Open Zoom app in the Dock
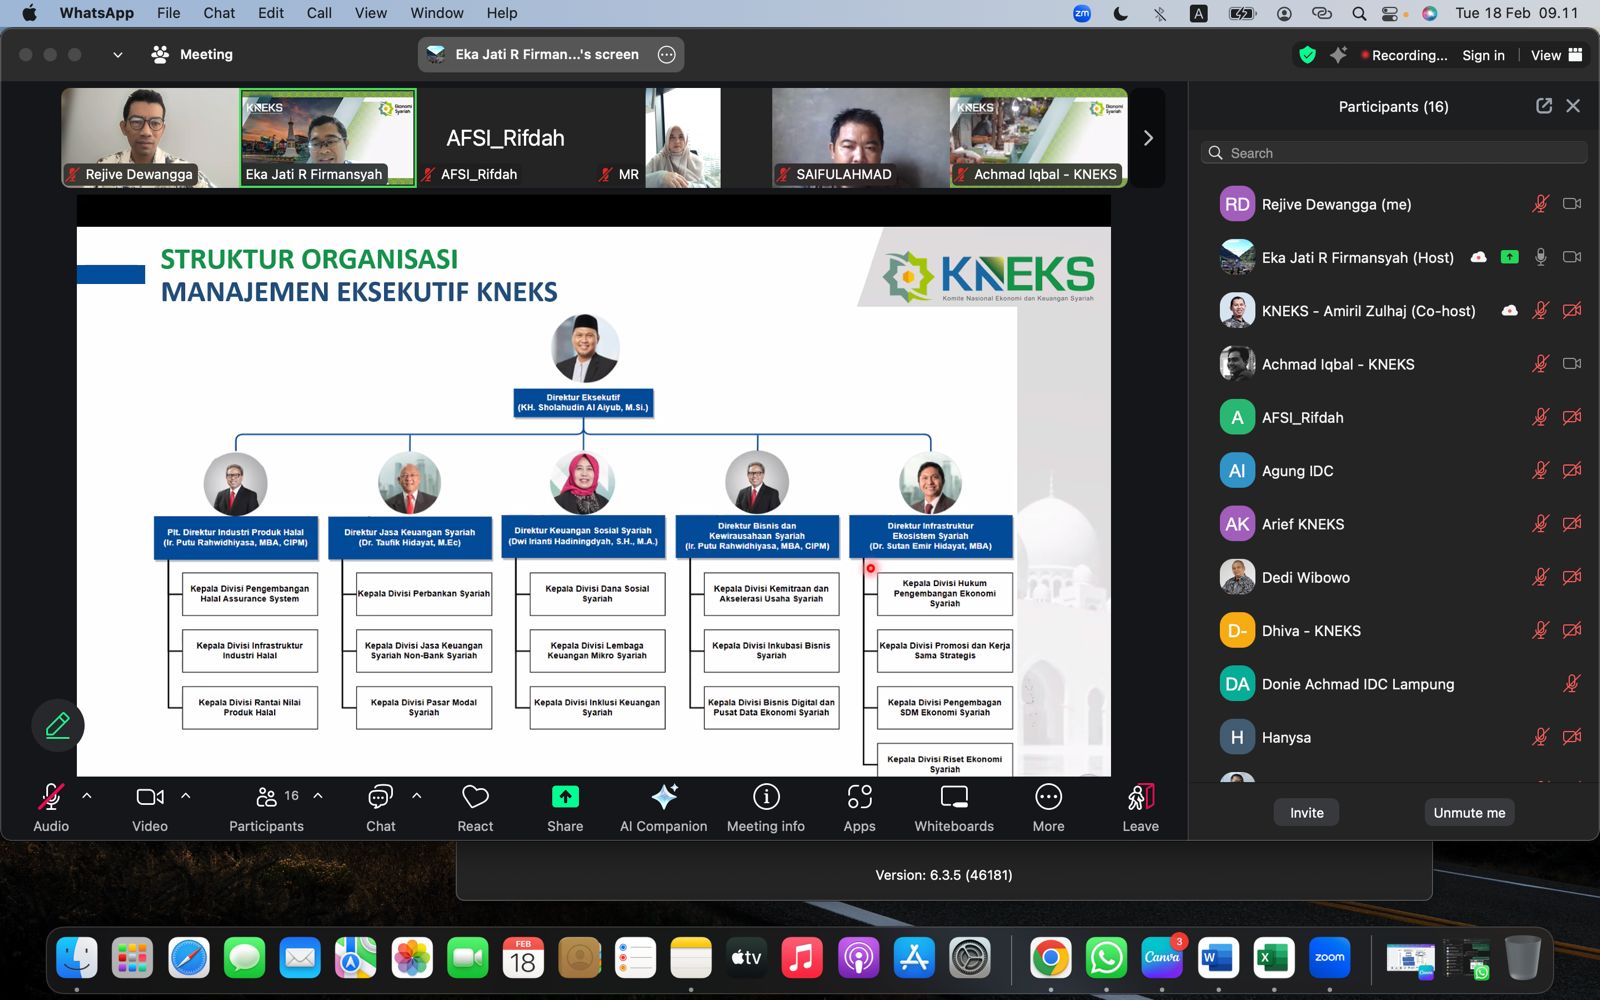Image resolution: width=1600 pixels, height=1000 pixels. 1329,958
